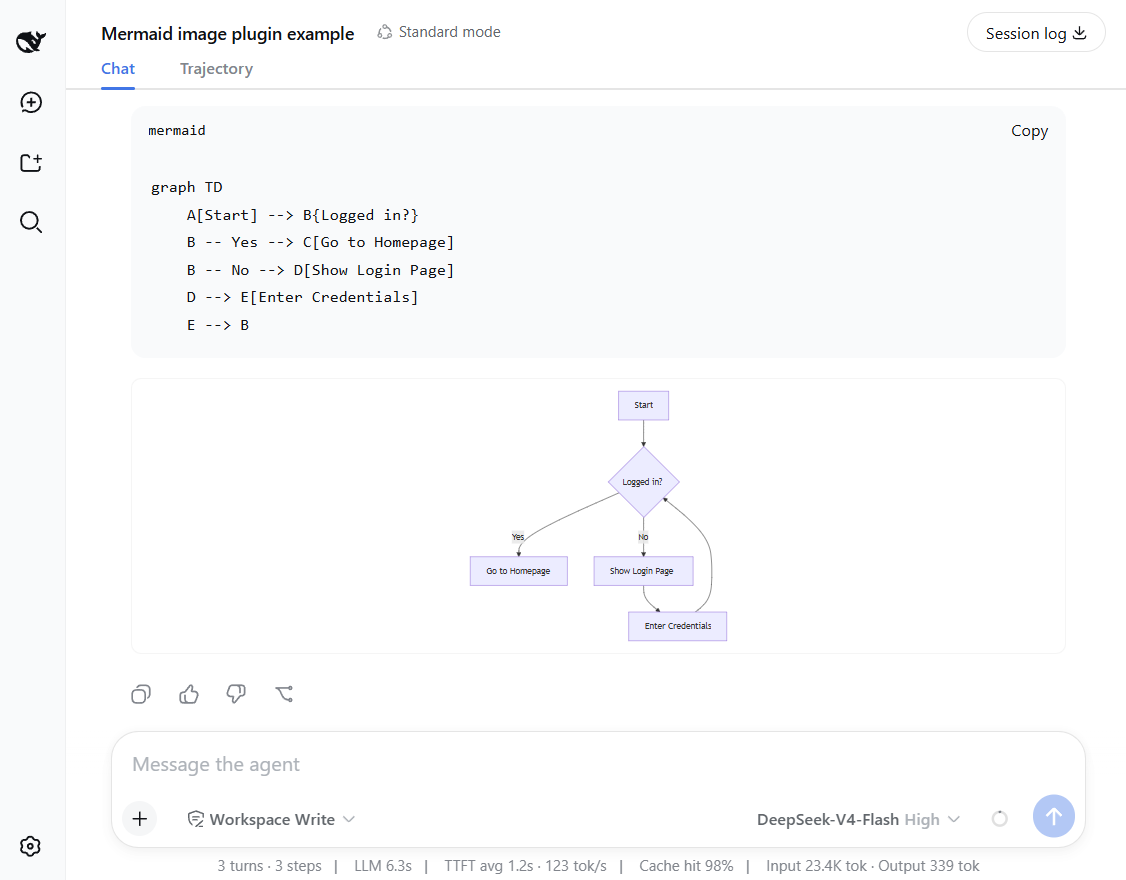Give thumbs down to the response
Viewport: 1126px width, 880px height.
point(236,694)
